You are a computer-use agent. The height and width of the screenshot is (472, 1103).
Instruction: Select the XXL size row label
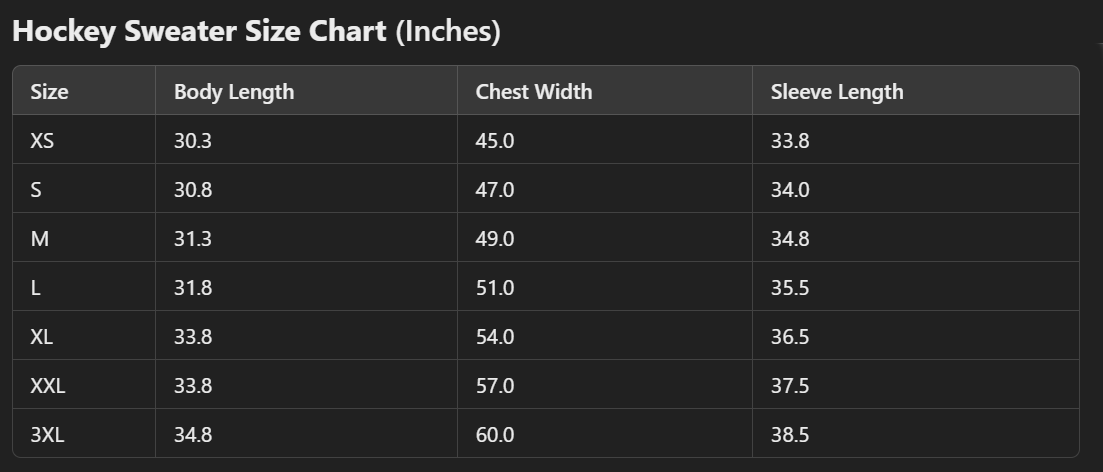[x=48, y=386]
